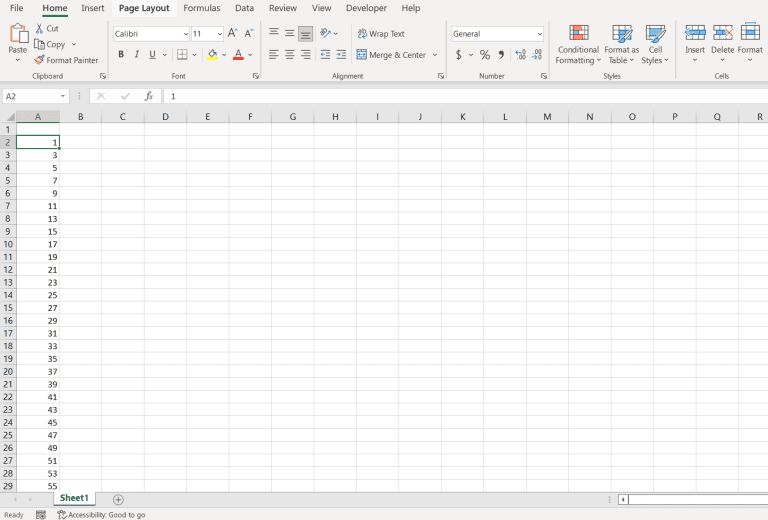Open the Developer ribbon tab
Viewport: 768px width, 520px height.
click(x=366, y=8)
